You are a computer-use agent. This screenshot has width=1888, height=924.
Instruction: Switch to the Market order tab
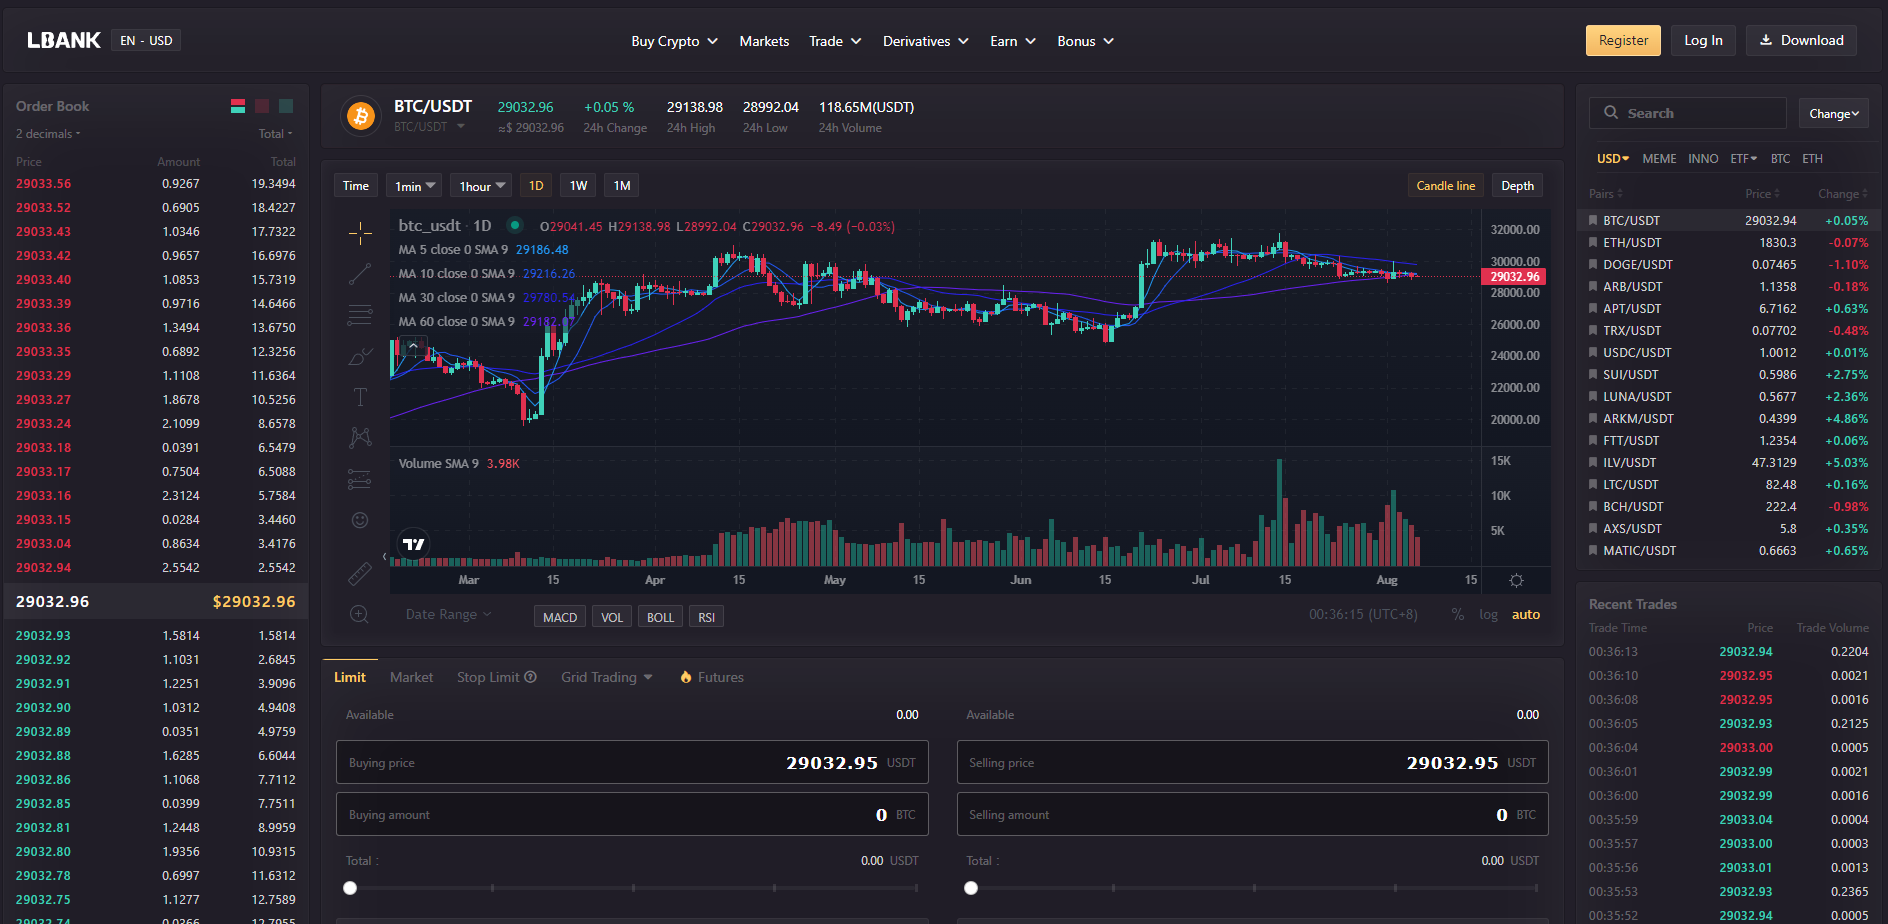point(411,677)
